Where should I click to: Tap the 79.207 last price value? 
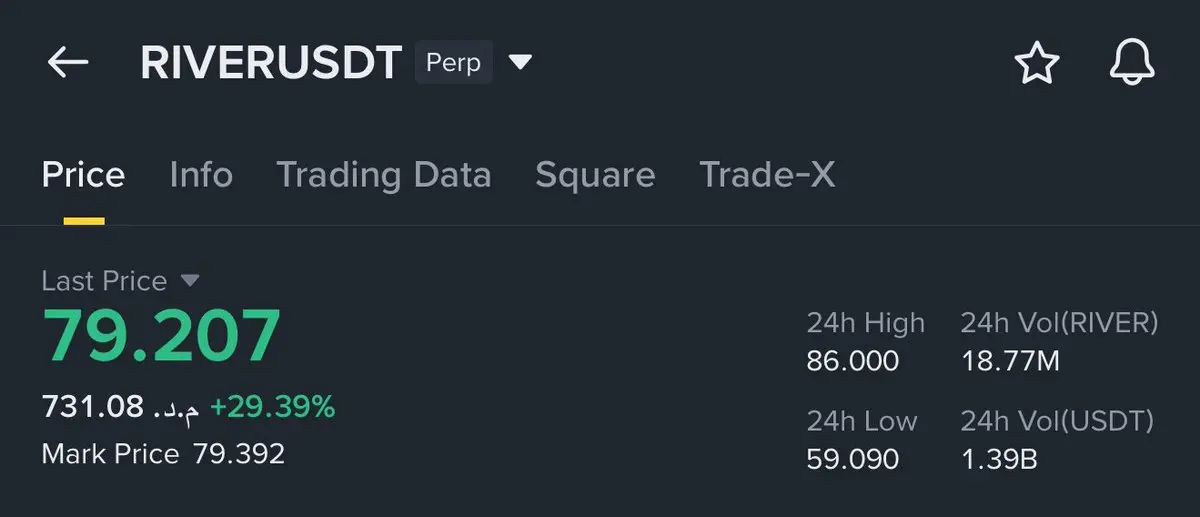pos(161,337)
